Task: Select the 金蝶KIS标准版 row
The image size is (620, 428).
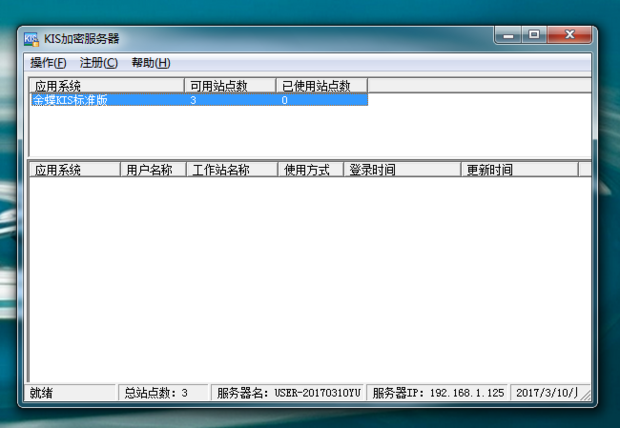Action: coord(199,100)
